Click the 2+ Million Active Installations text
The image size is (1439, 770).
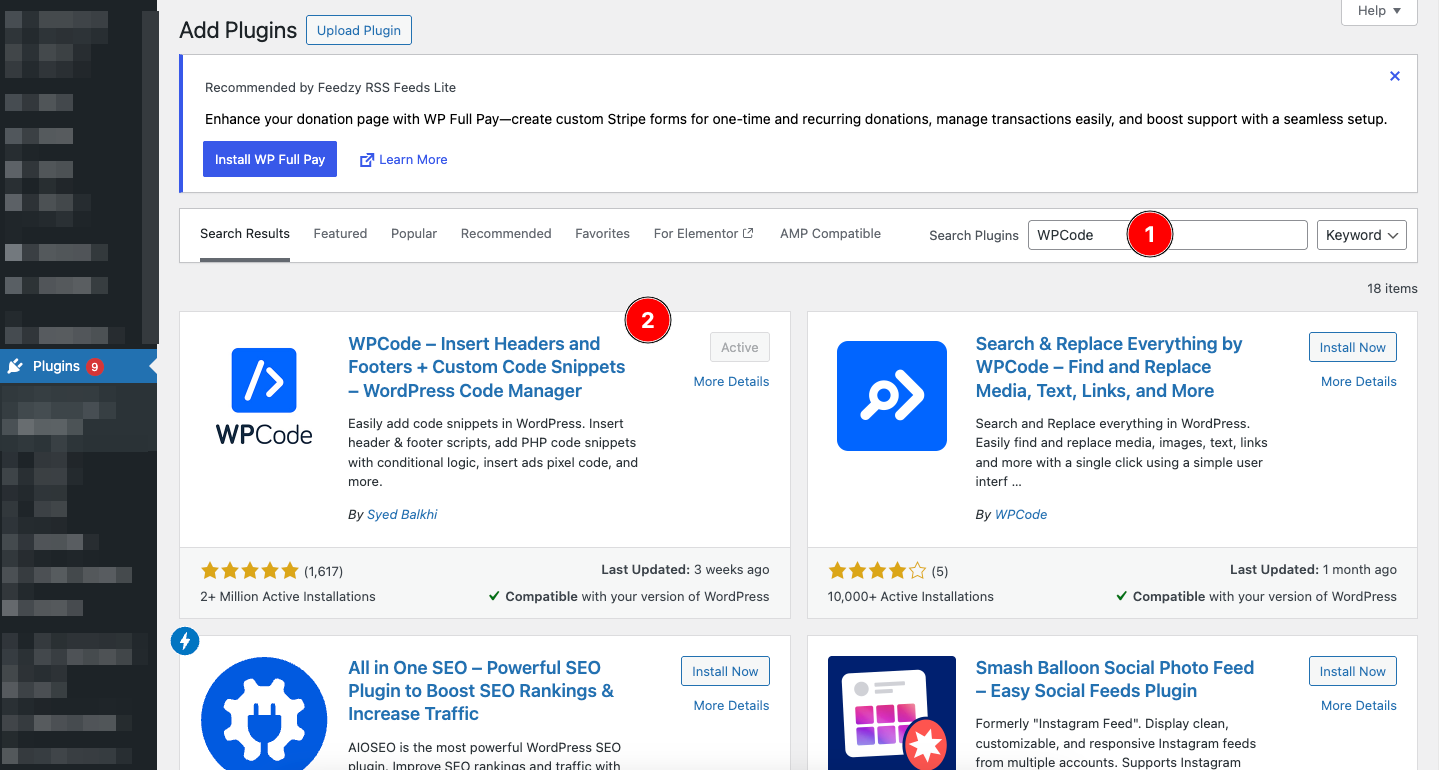click(288, 596)
